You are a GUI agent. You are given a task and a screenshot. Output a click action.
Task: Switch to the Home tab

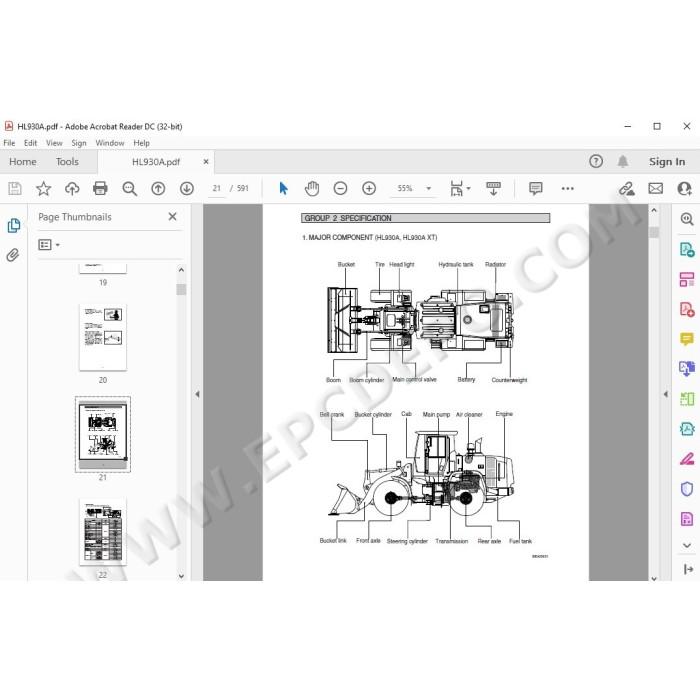[23, 162]
